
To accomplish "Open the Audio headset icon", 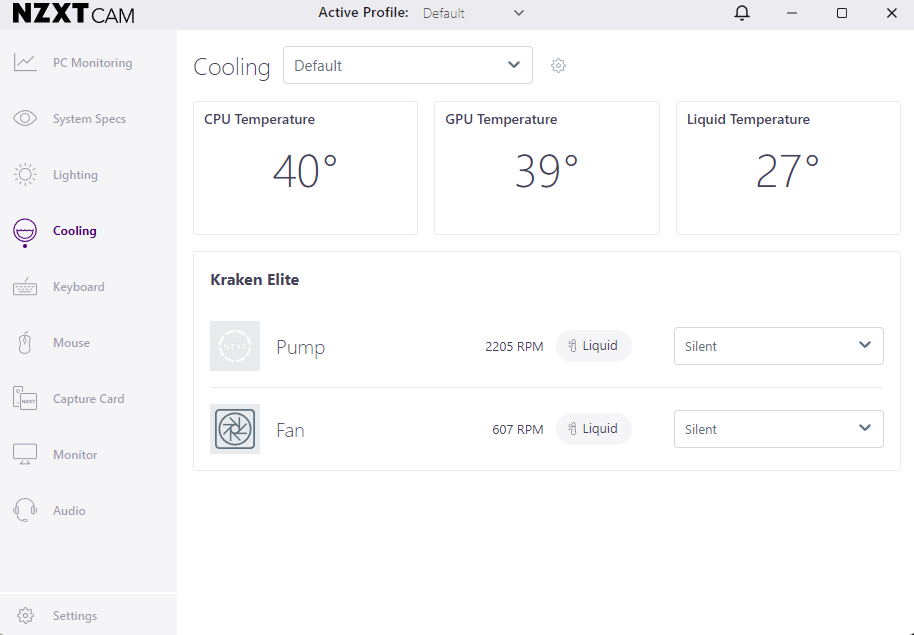I will (x=25, y=511).
